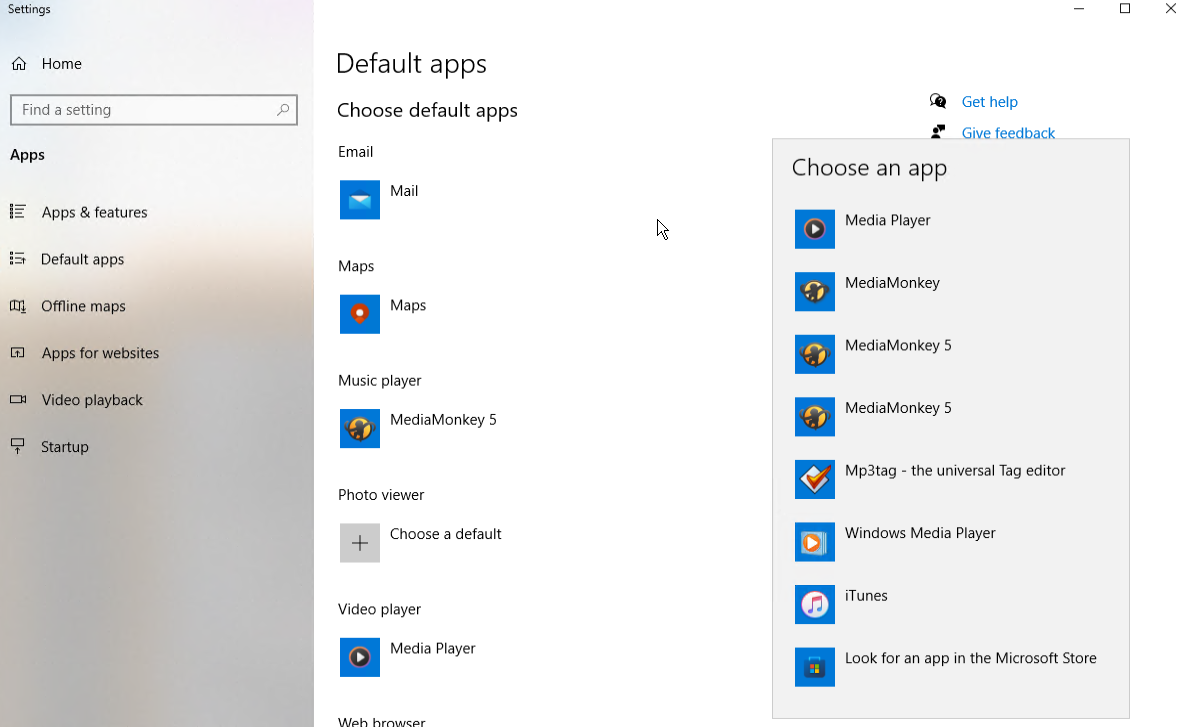Select the iTunes icon in app chooser

coord(814,604)
